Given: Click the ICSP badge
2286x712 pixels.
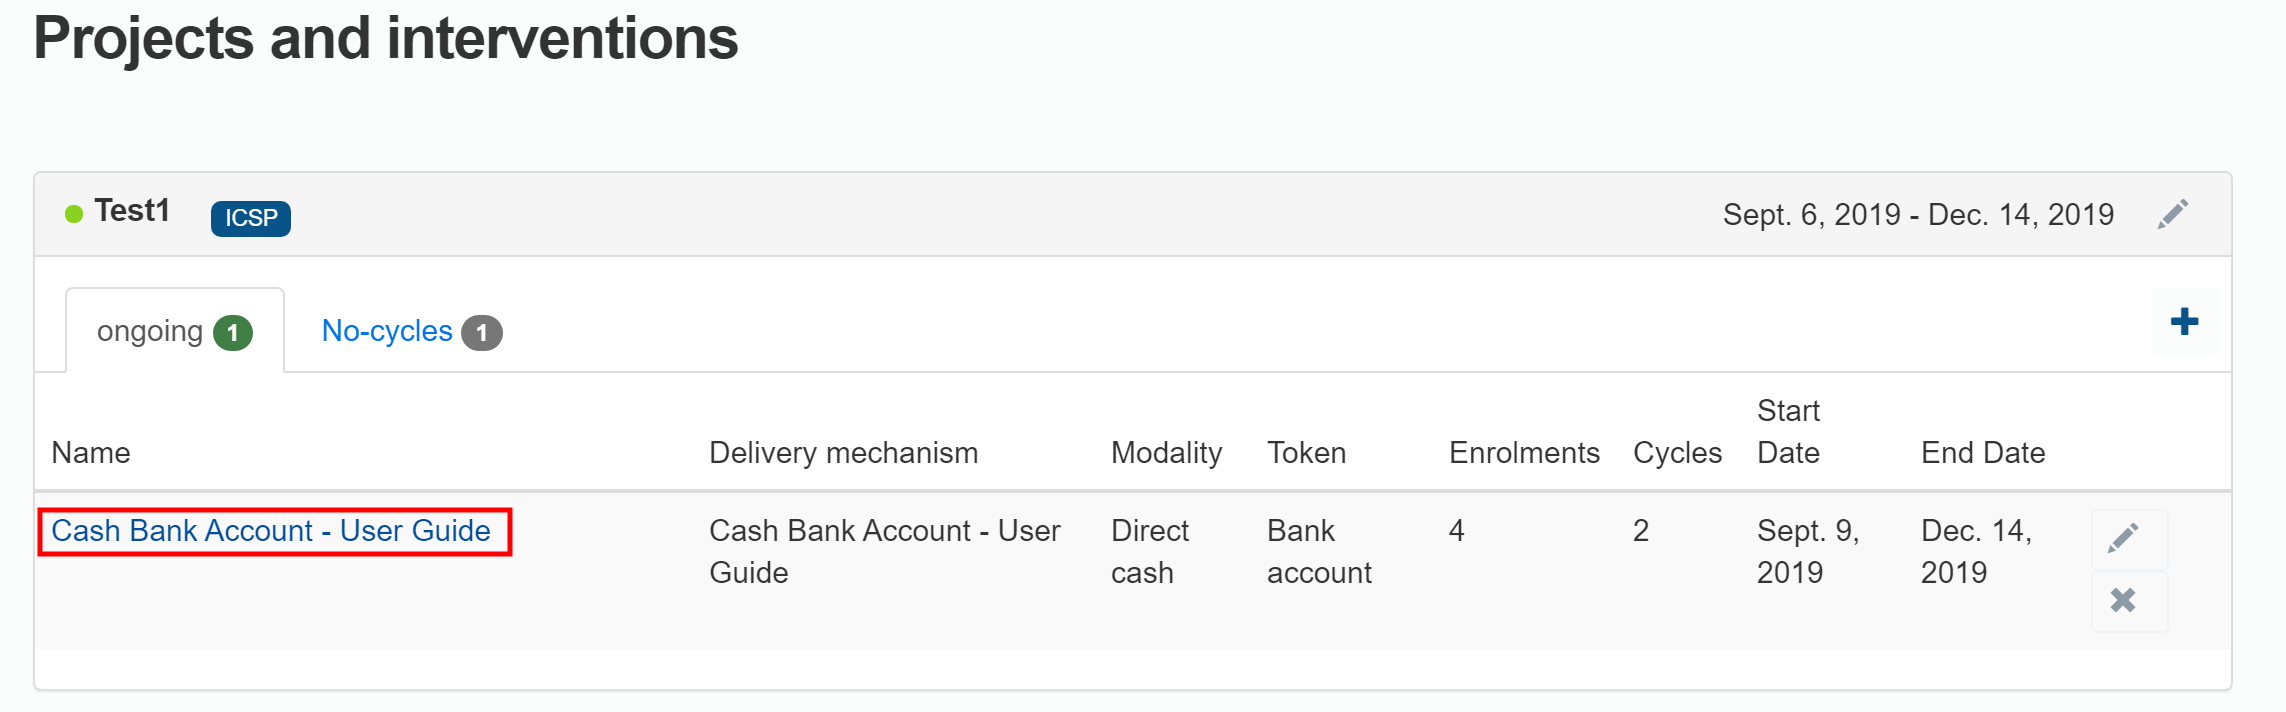Looking at the screenshot, I should [x=251, y=218].
